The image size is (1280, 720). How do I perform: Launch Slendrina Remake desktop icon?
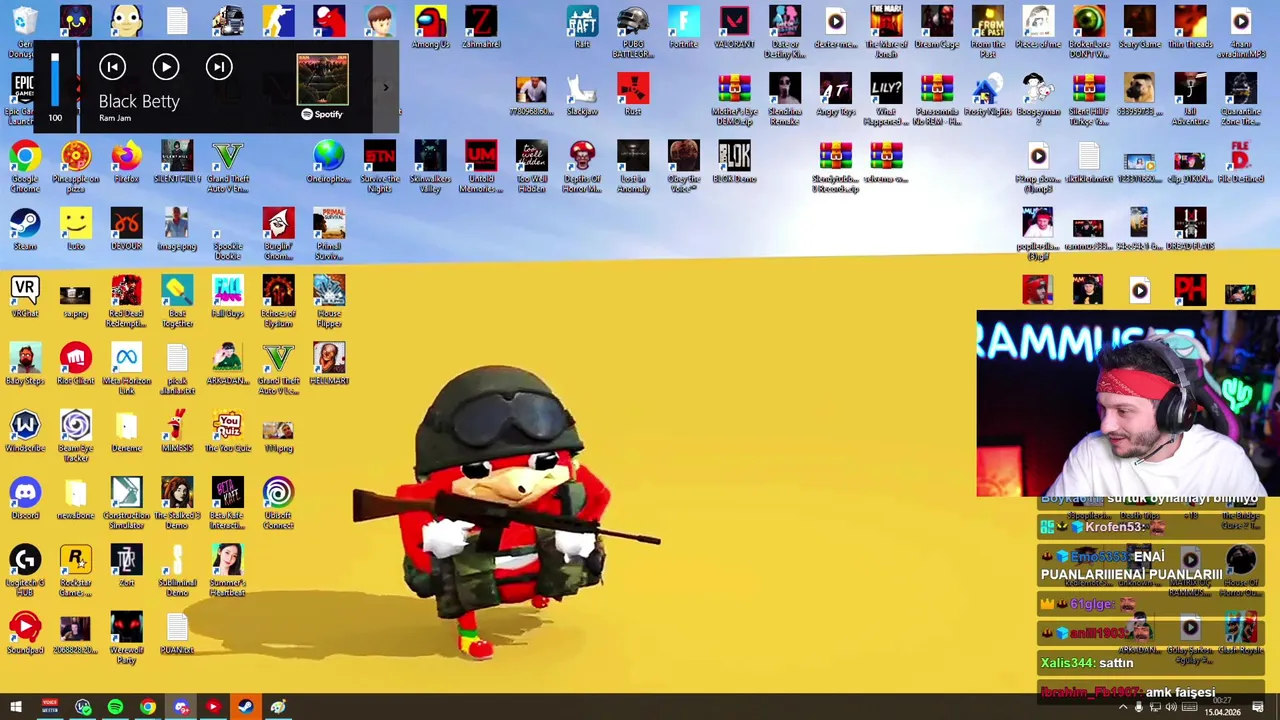[x=785, y=99]
